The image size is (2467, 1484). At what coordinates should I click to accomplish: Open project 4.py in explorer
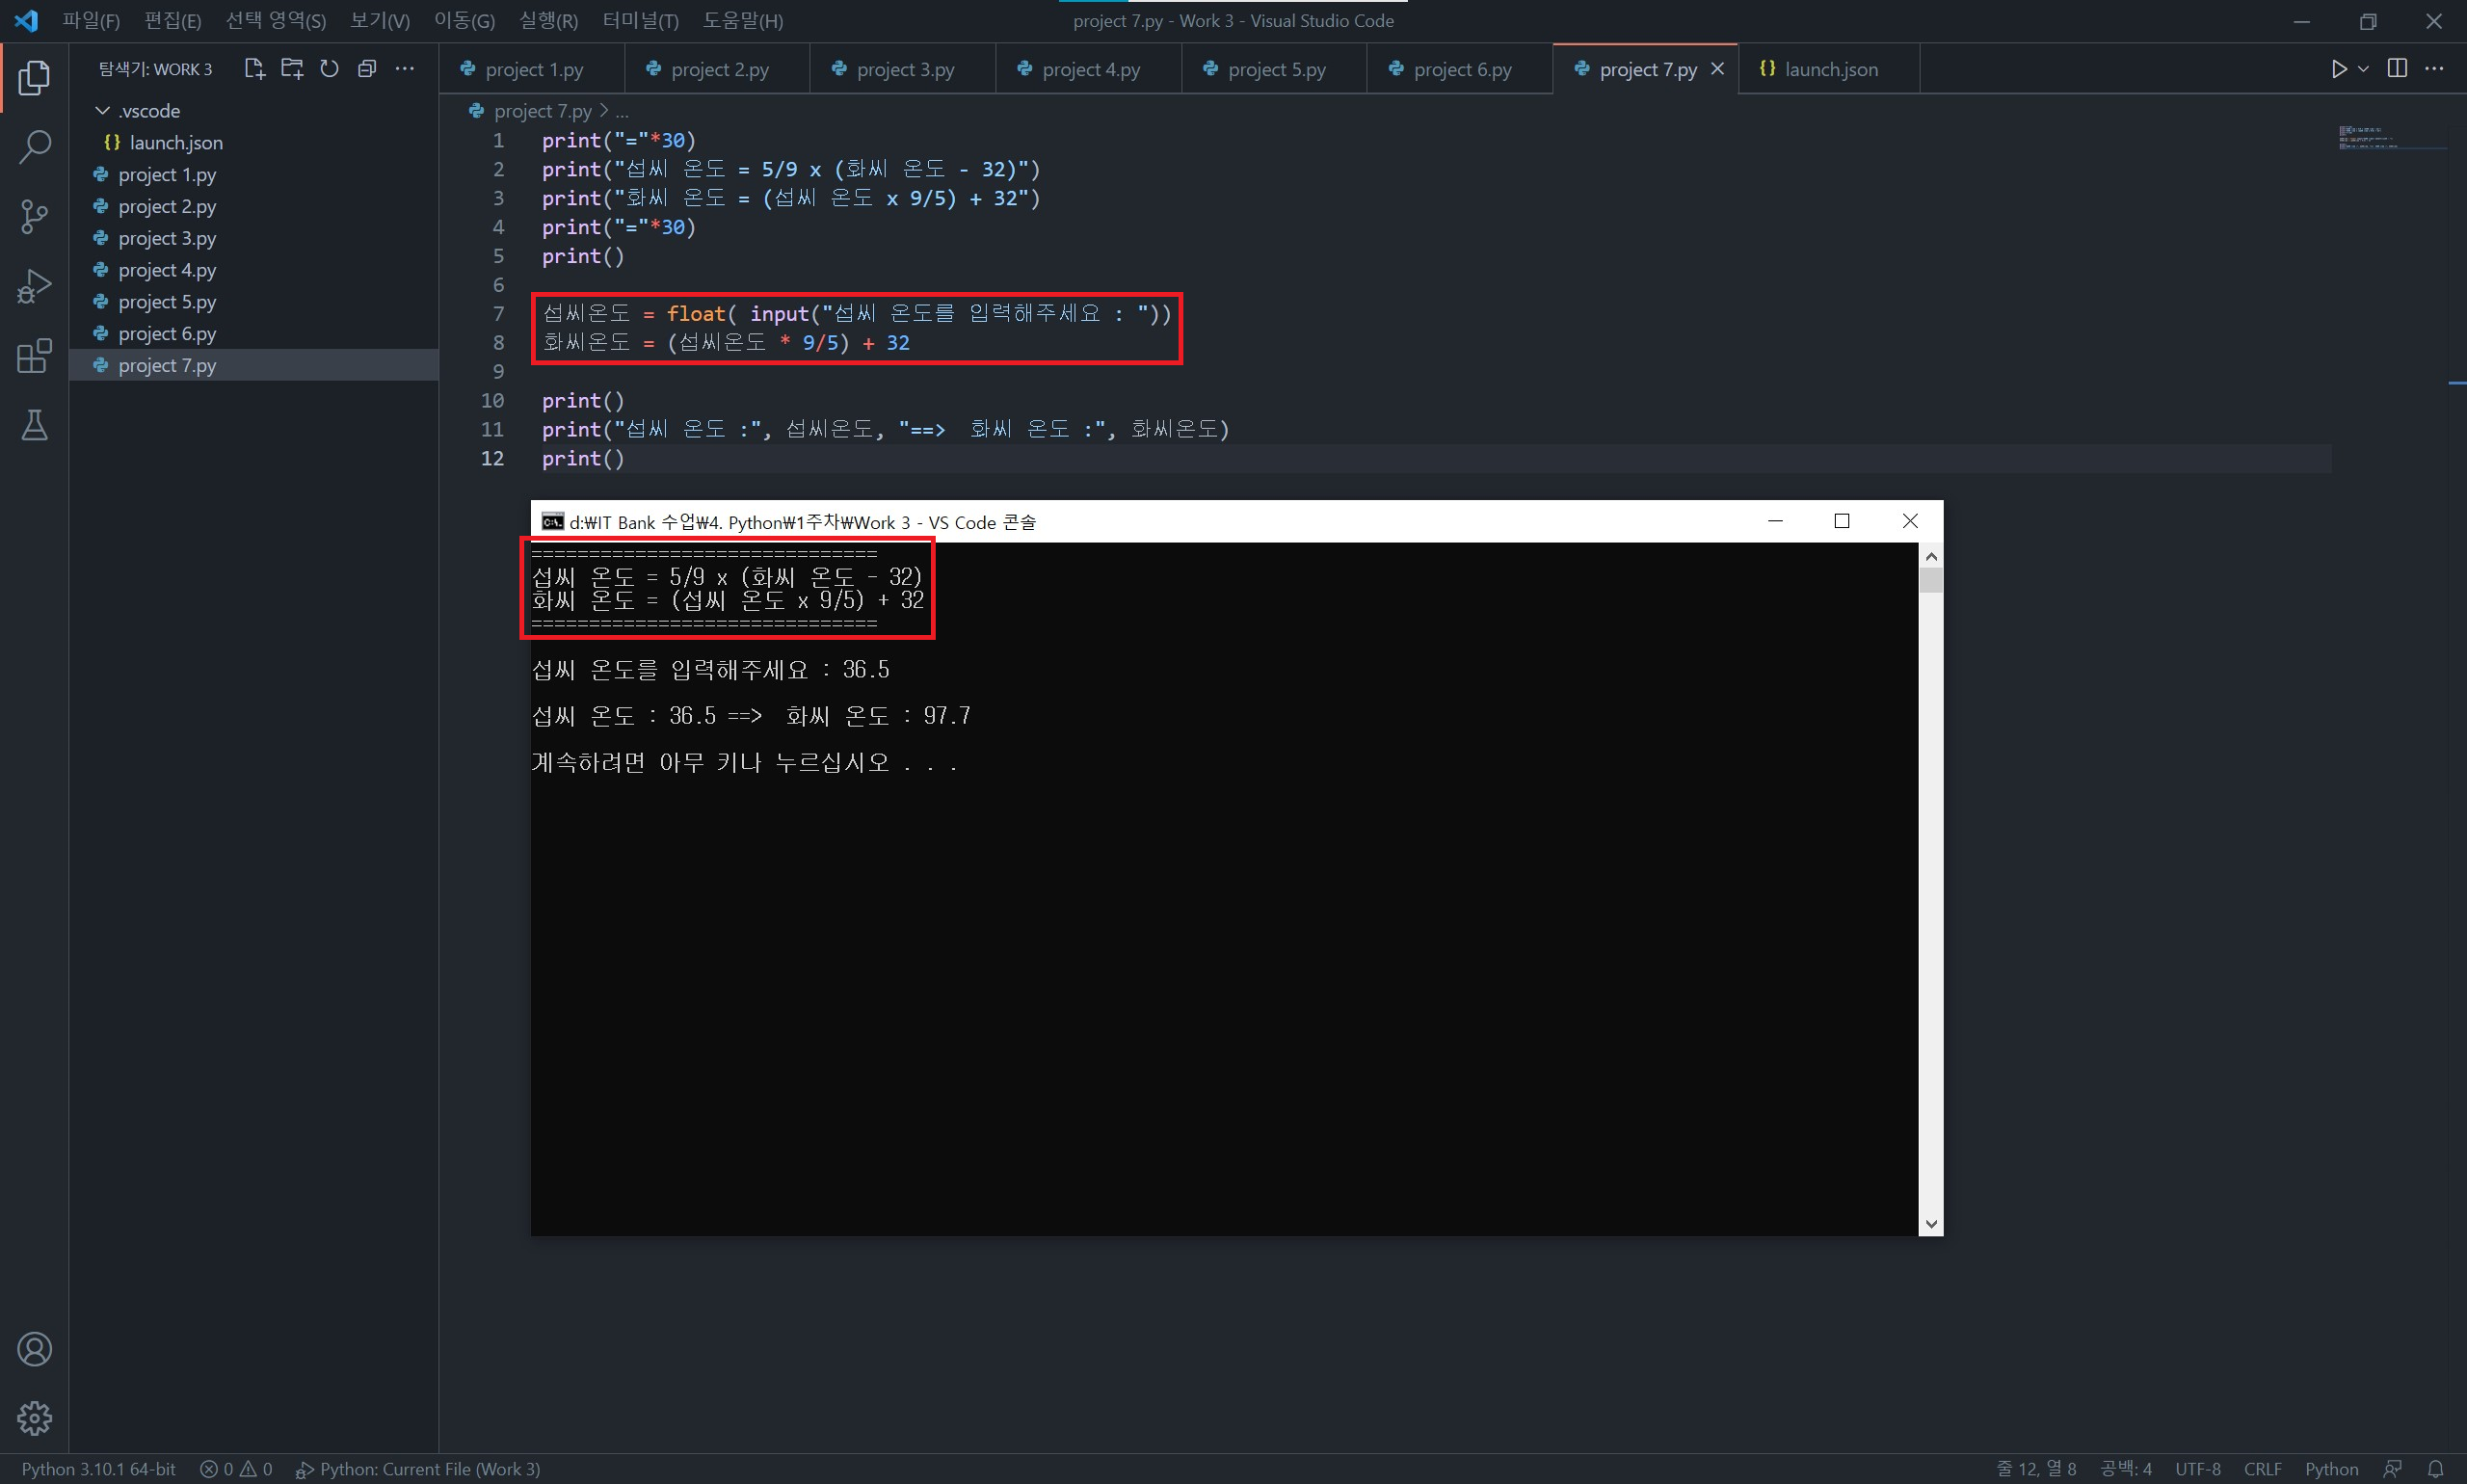(x=167, y=270)
